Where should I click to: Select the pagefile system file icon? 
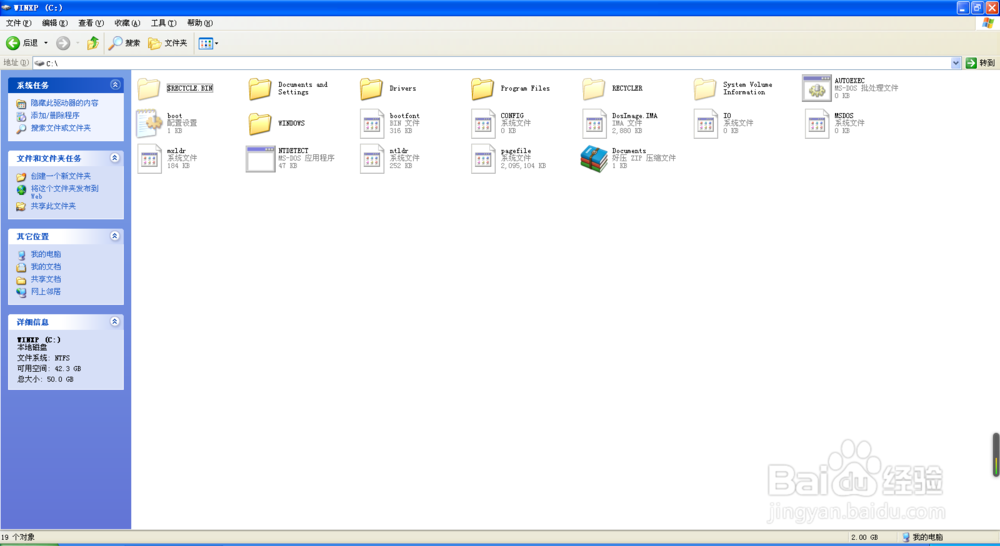483,159
